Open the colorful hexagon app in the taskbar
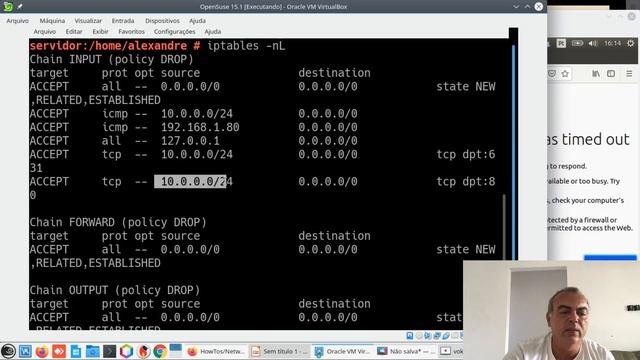640x360 pixels. (127, 351)
